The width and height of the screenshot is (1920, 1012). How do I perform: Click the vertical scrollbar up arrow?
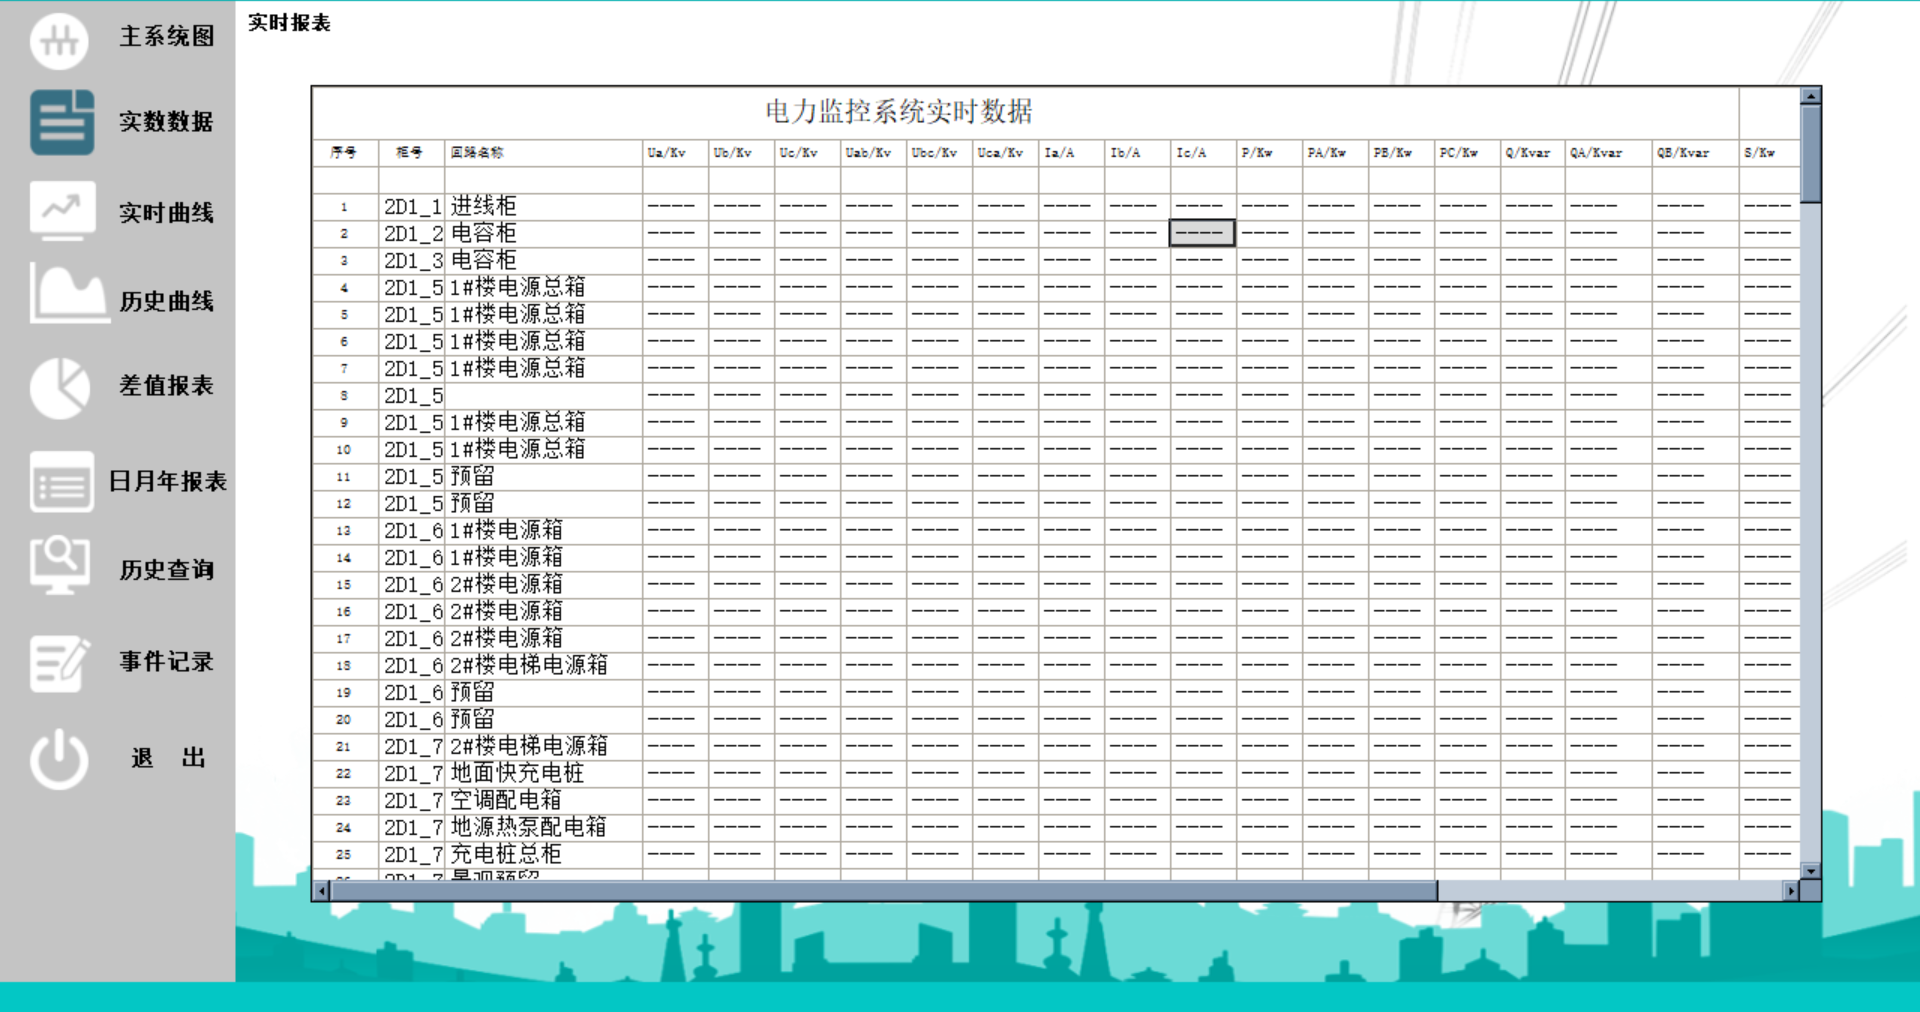click(1812, 97)
